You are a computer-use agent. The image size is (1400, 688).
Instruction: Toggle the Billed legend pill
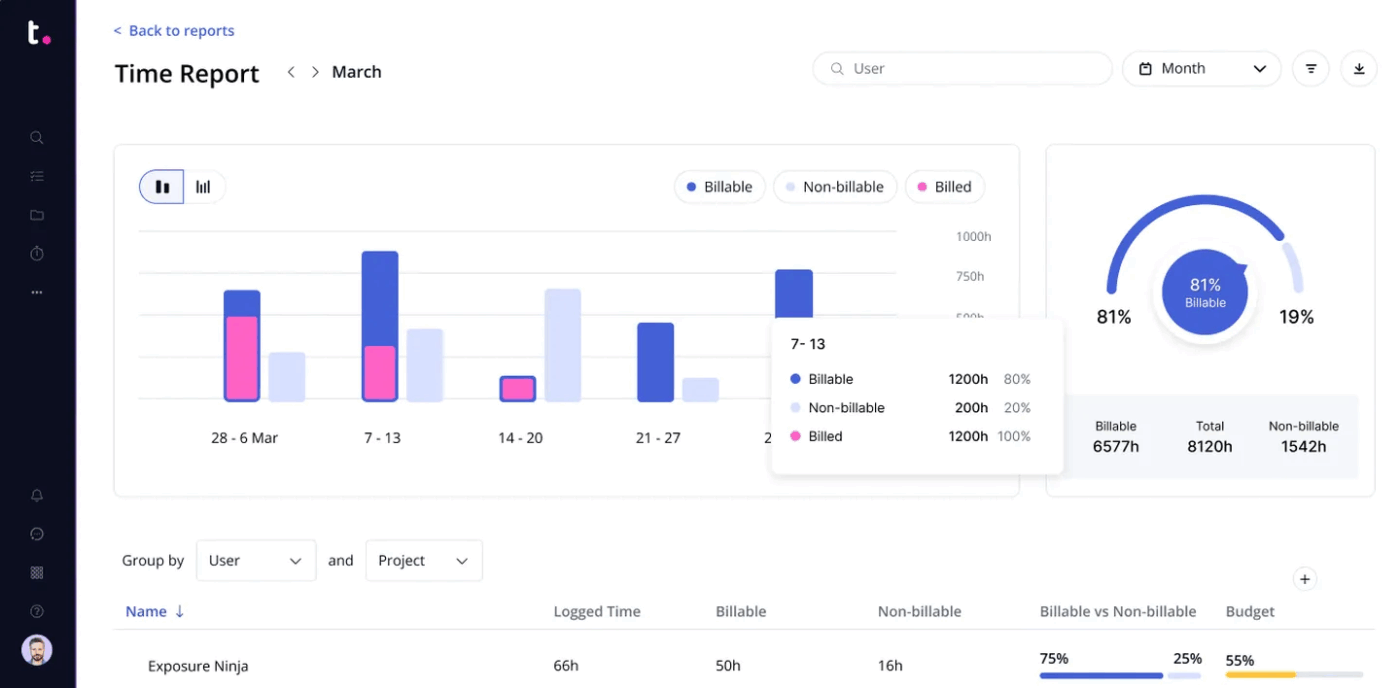944,186
